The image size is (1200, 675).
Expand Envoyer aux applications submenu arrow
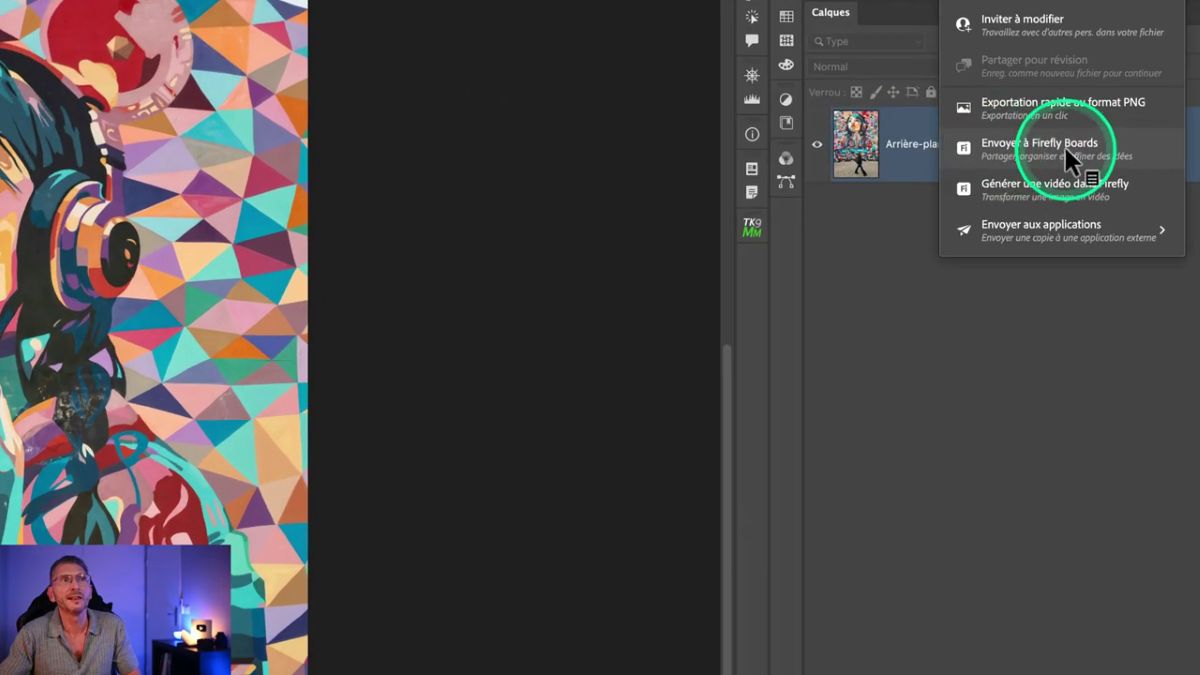click(x=1162, y=230)
